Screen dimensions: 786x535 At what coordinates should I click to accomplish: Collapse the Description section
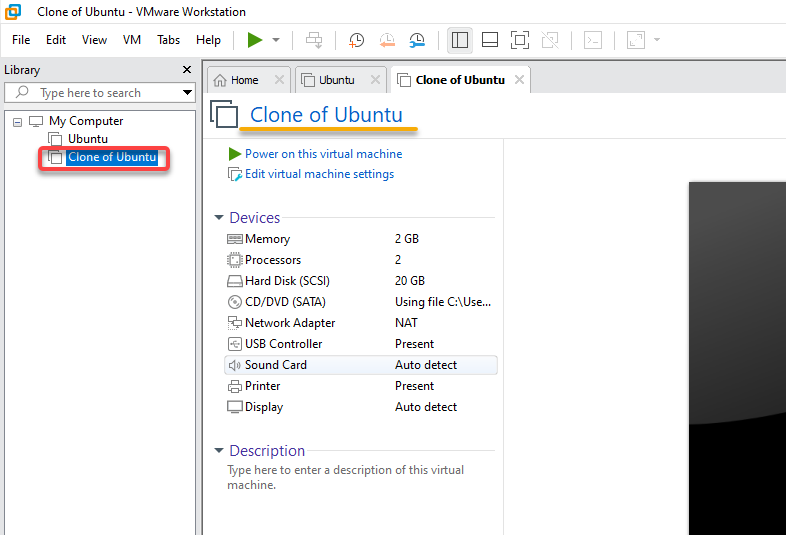219,451
